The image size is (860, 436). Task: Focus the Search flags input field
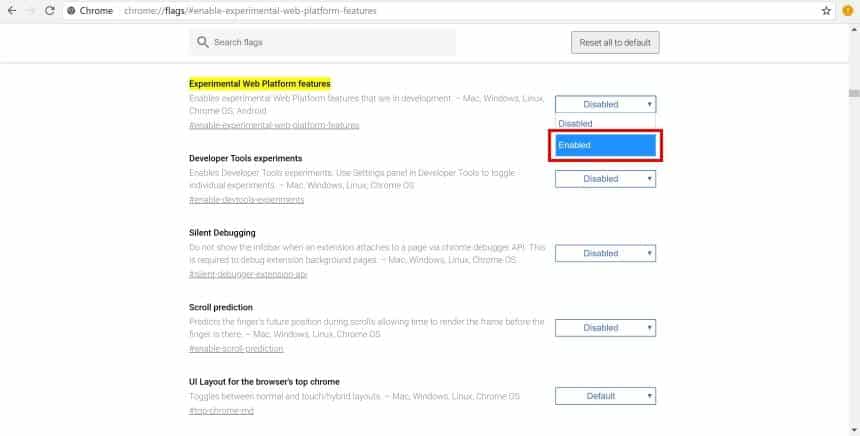(x=322, y=42)
